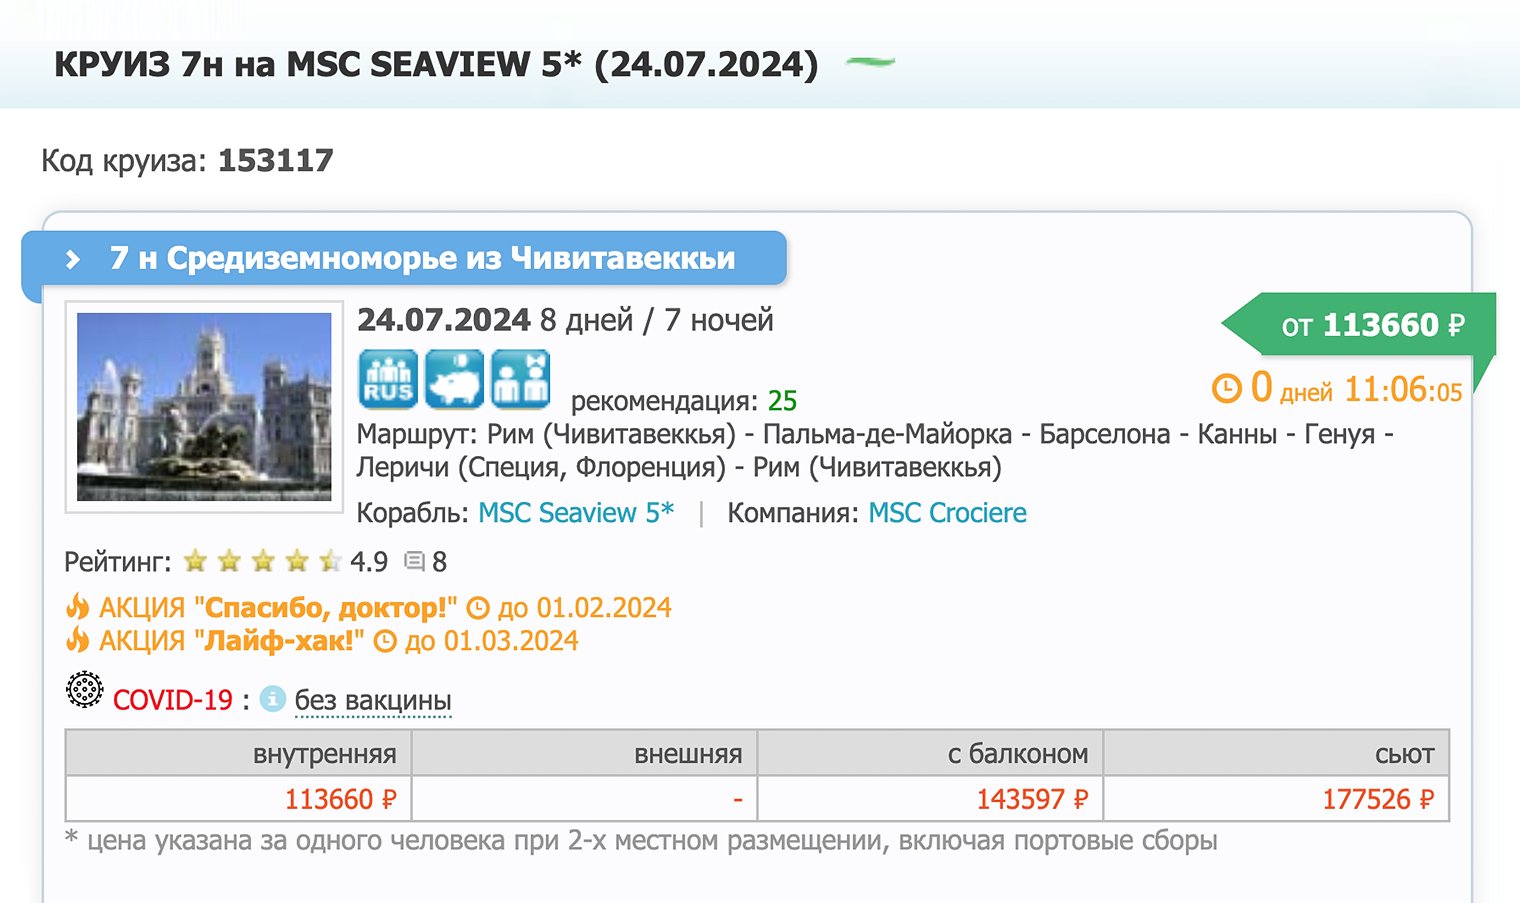Select the сьют price 177526 ₽
1520x903 pixels.
pyautogui.click(x=1378, y=799)
